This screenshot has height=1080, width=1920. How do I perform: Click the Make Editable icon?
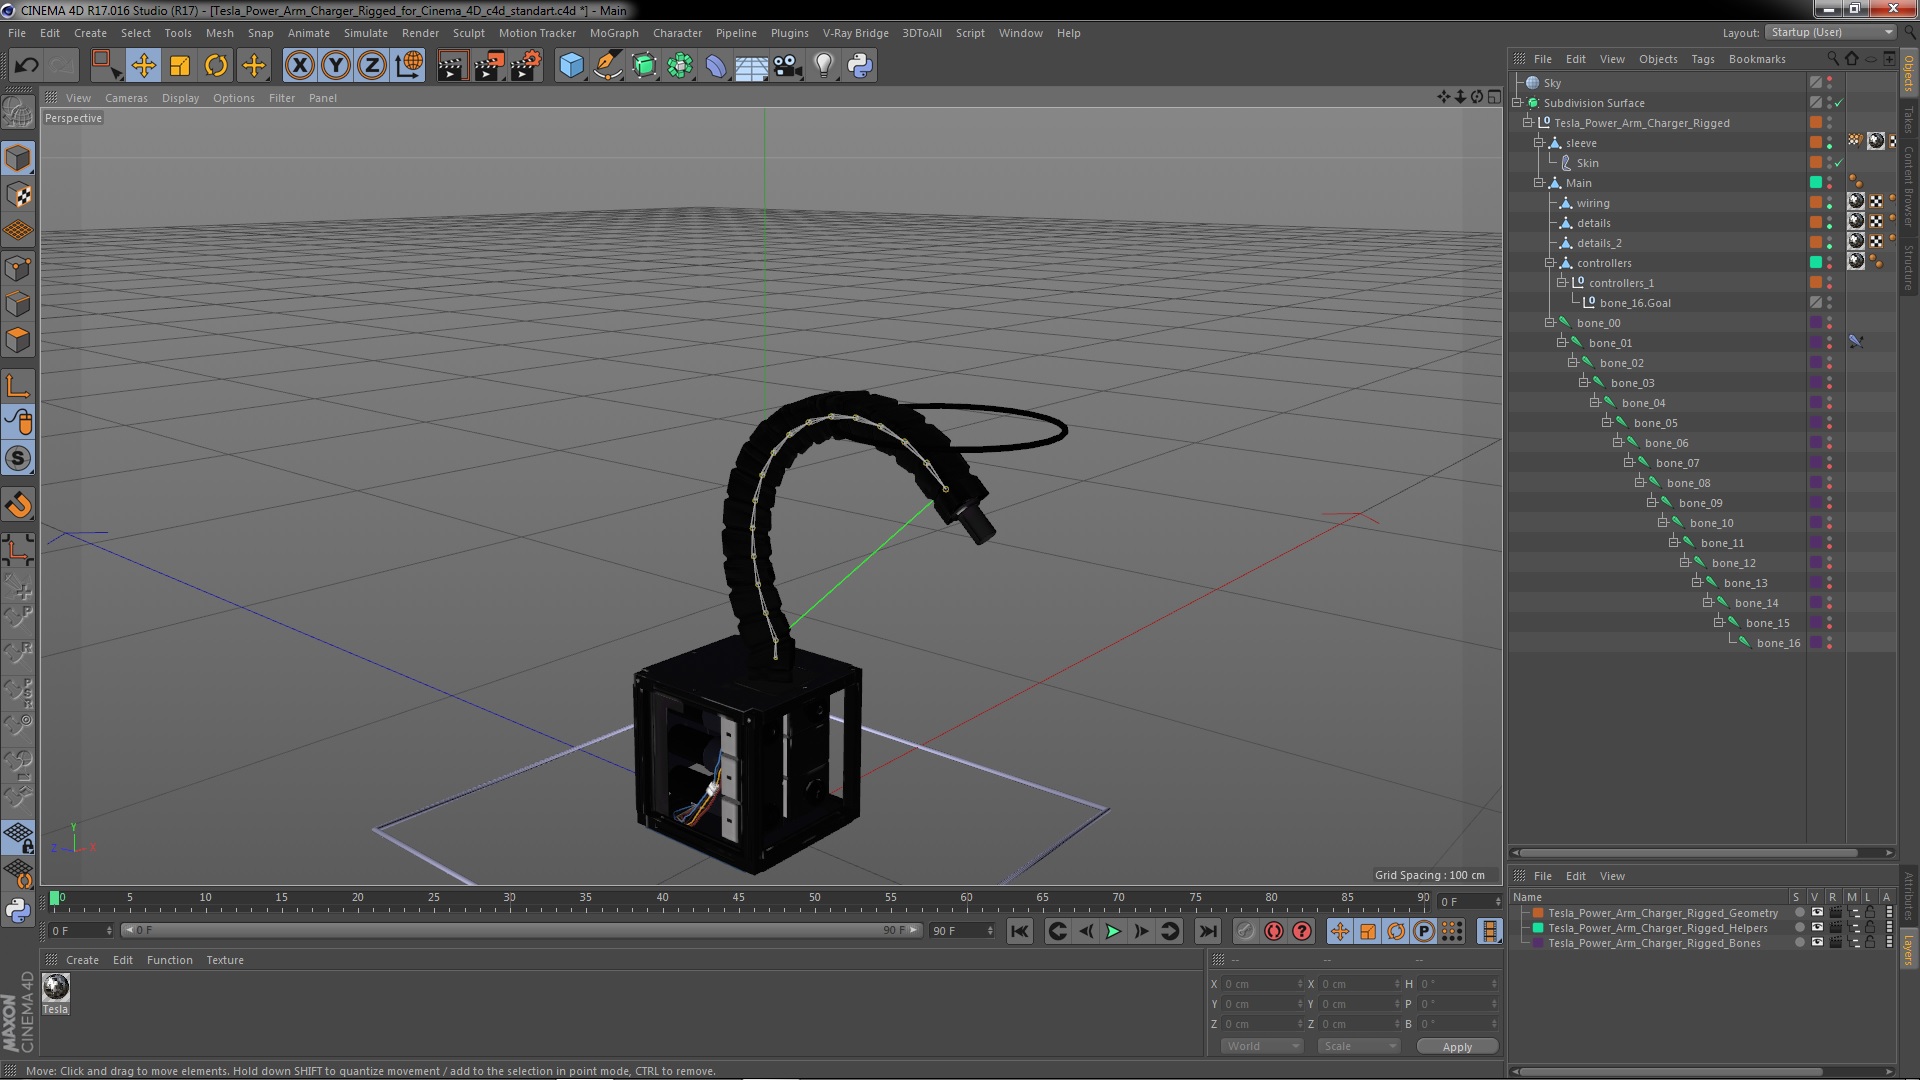pyautogui.click(x=18, y=113)
